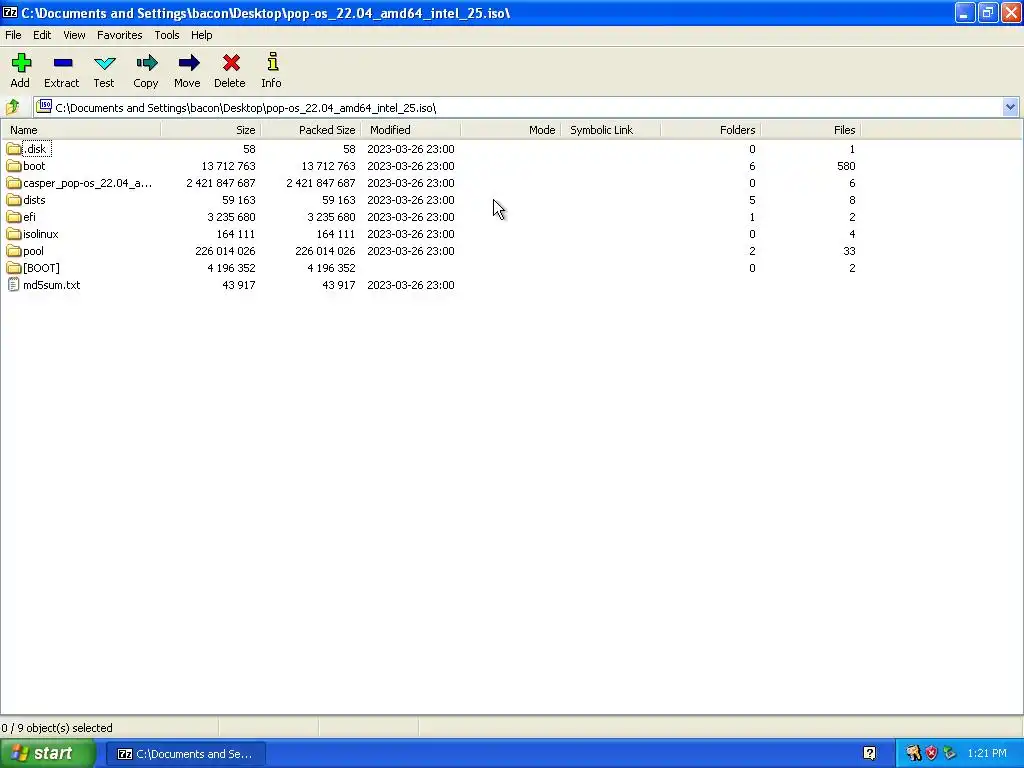Select the pool folder icon

pyautogui.click(x=13, y=251)
